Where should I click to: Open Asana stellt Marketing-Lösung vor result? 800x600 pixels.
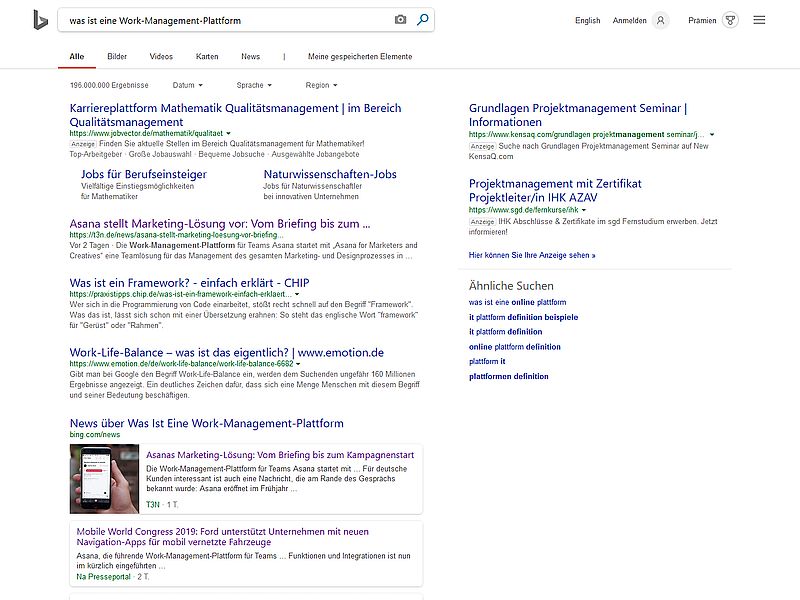pyautogui.click(x=220, y=223)
